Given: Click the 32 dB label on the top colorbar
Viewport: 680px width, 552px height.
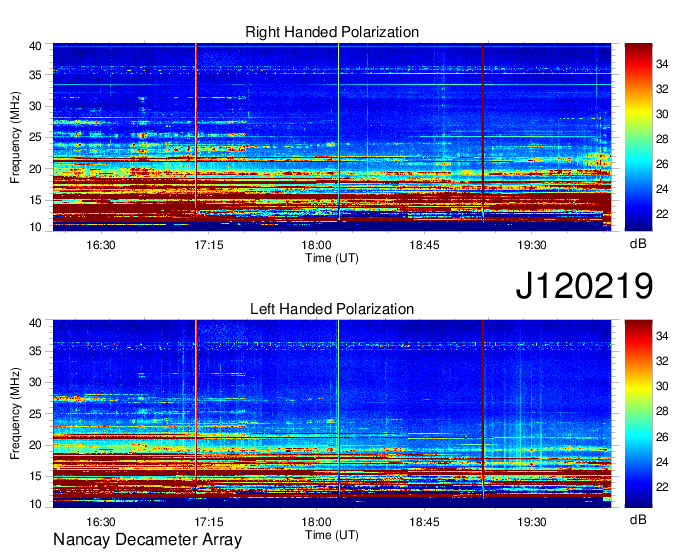Looking at the screenshot, I should [x=662, y=89].
